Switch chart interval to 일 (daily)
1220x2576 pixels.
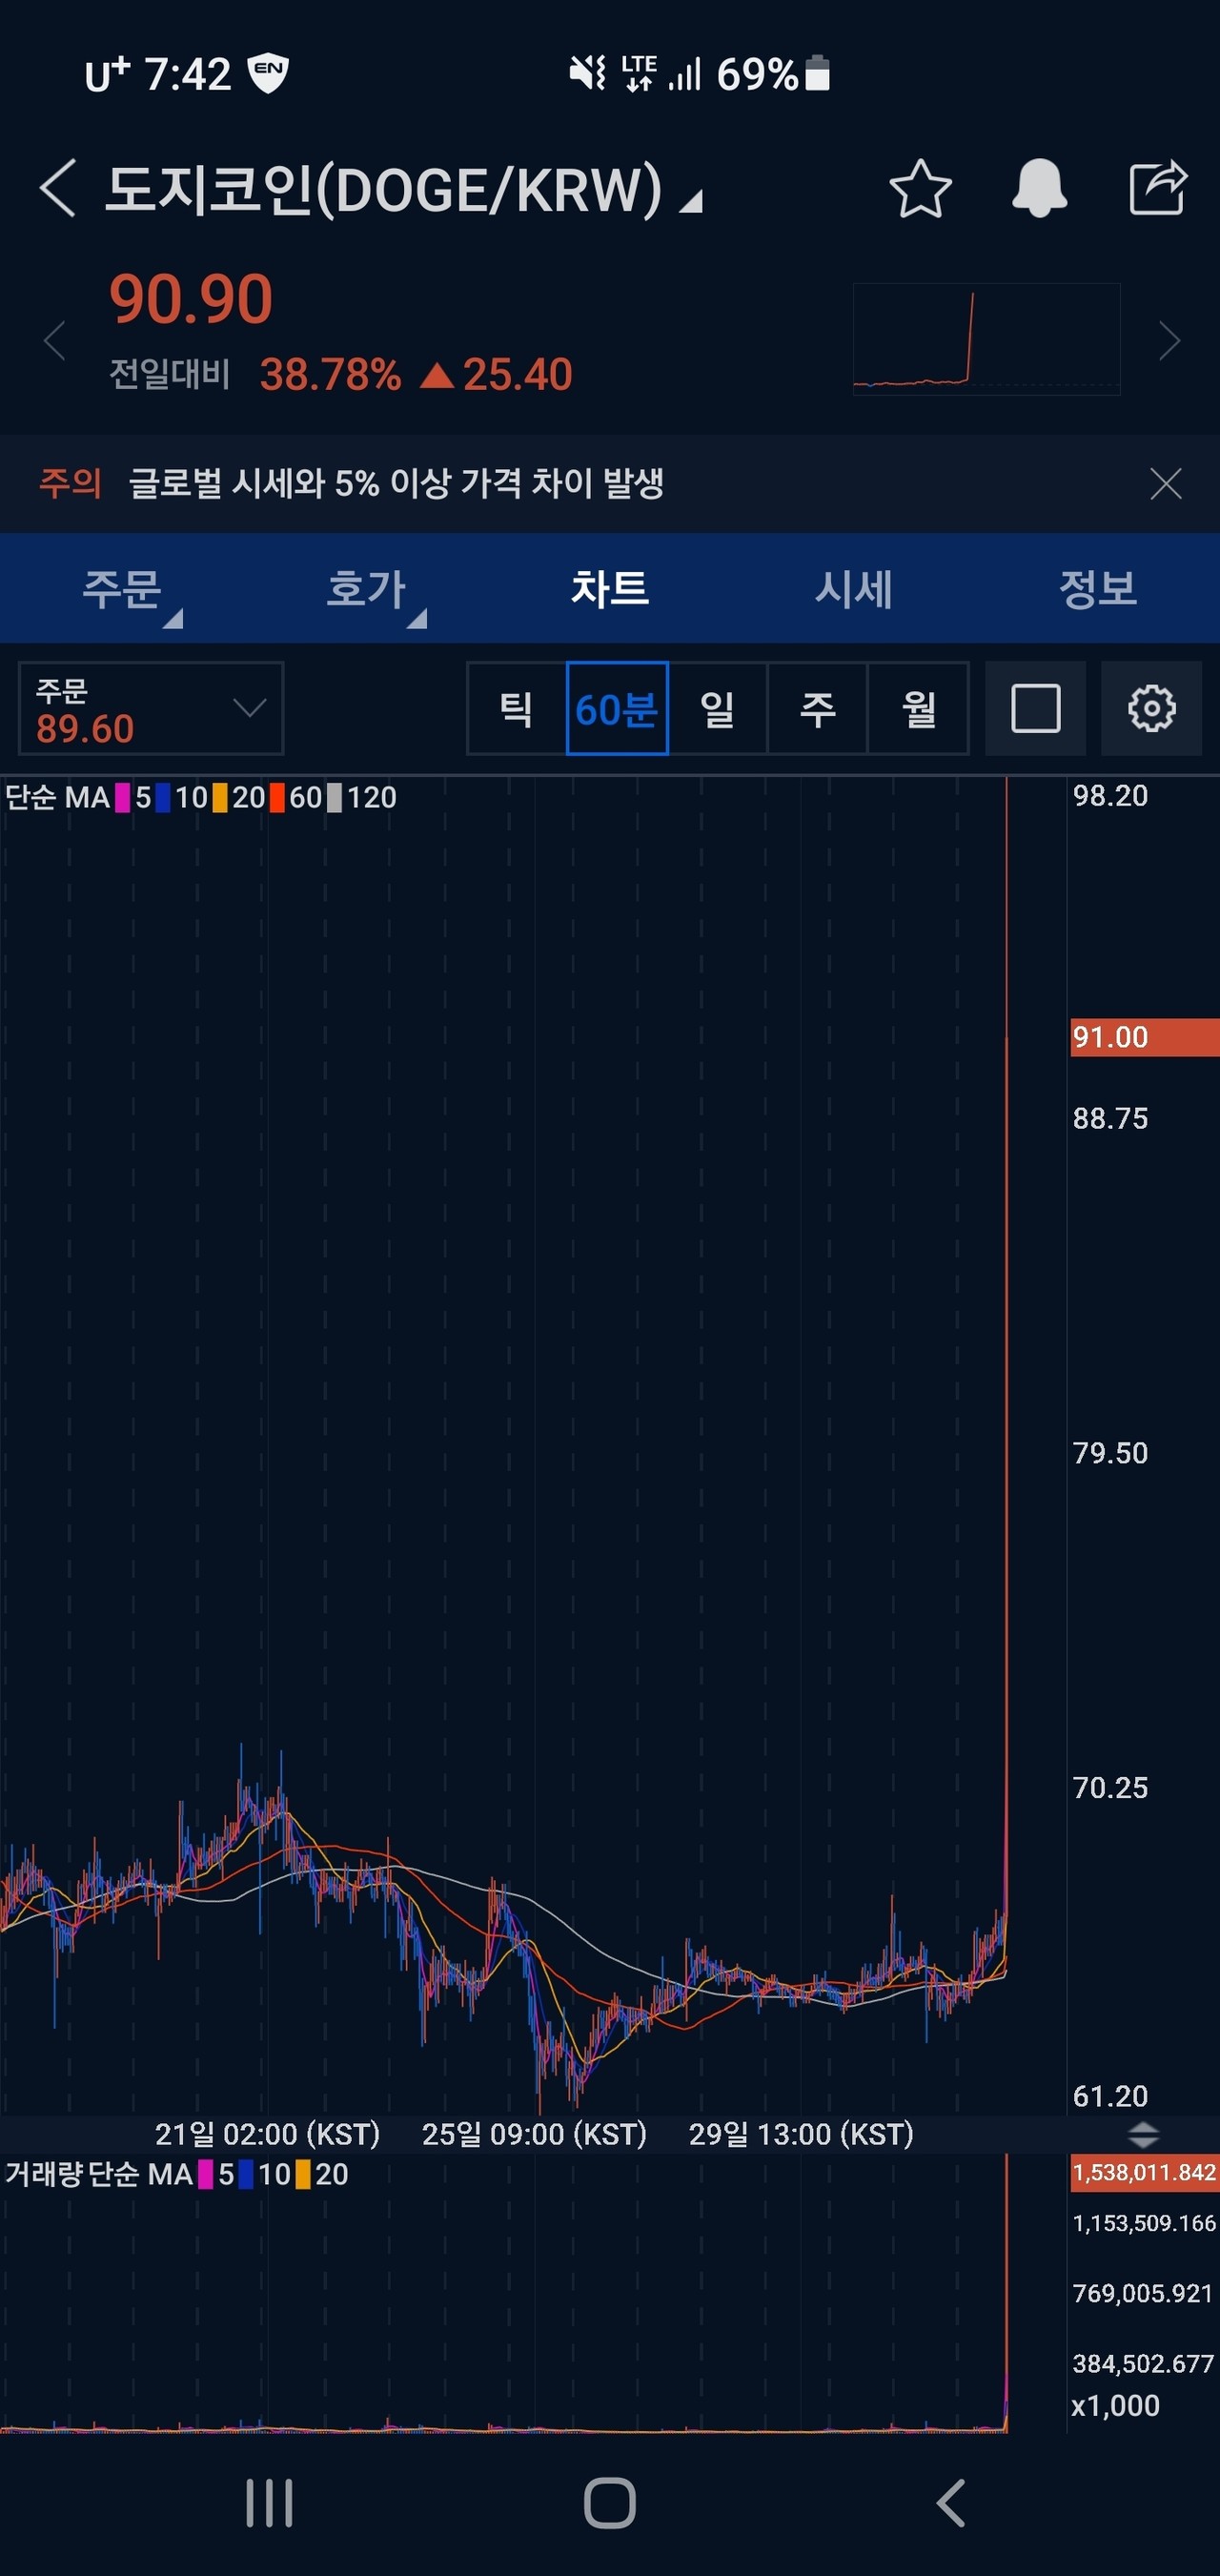coord(717,708)
